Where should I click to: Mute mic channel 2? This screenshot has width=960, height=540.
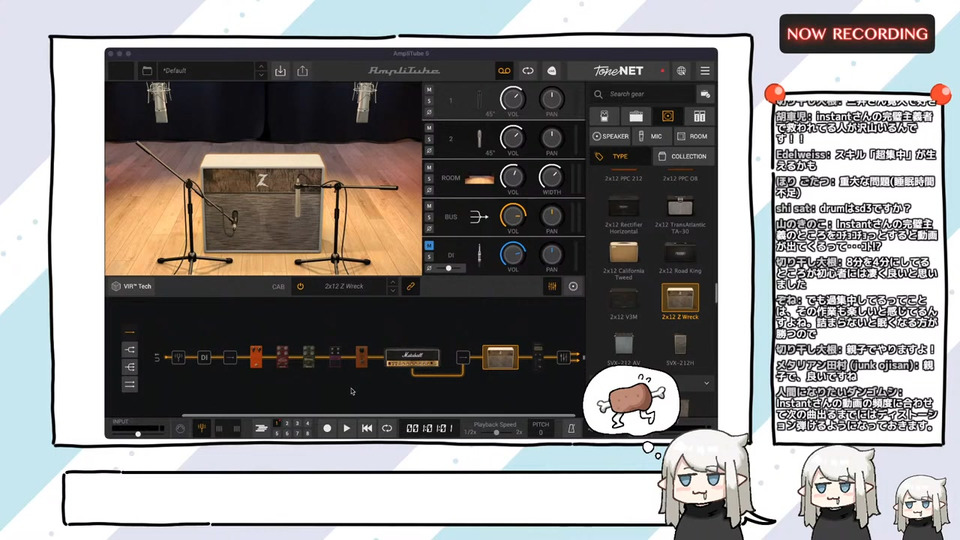(x=429, y=128)
